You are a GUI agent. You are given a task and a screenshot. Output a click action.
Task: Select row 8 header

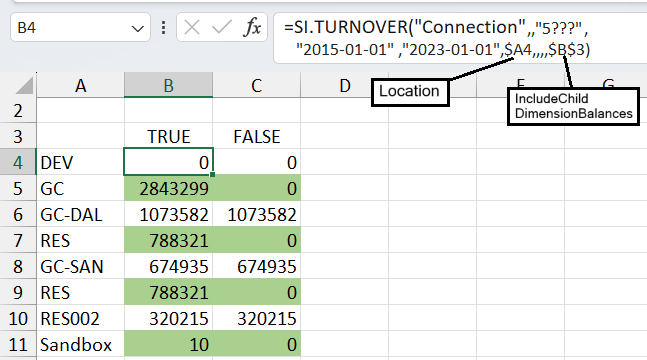coord(18,266)
